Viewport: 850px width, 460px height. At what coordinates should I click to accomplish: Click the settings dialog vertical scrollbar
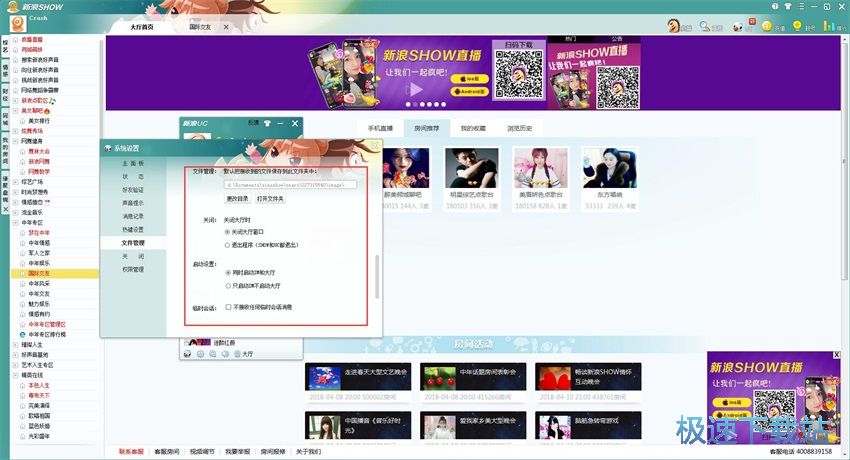(377, 277)
